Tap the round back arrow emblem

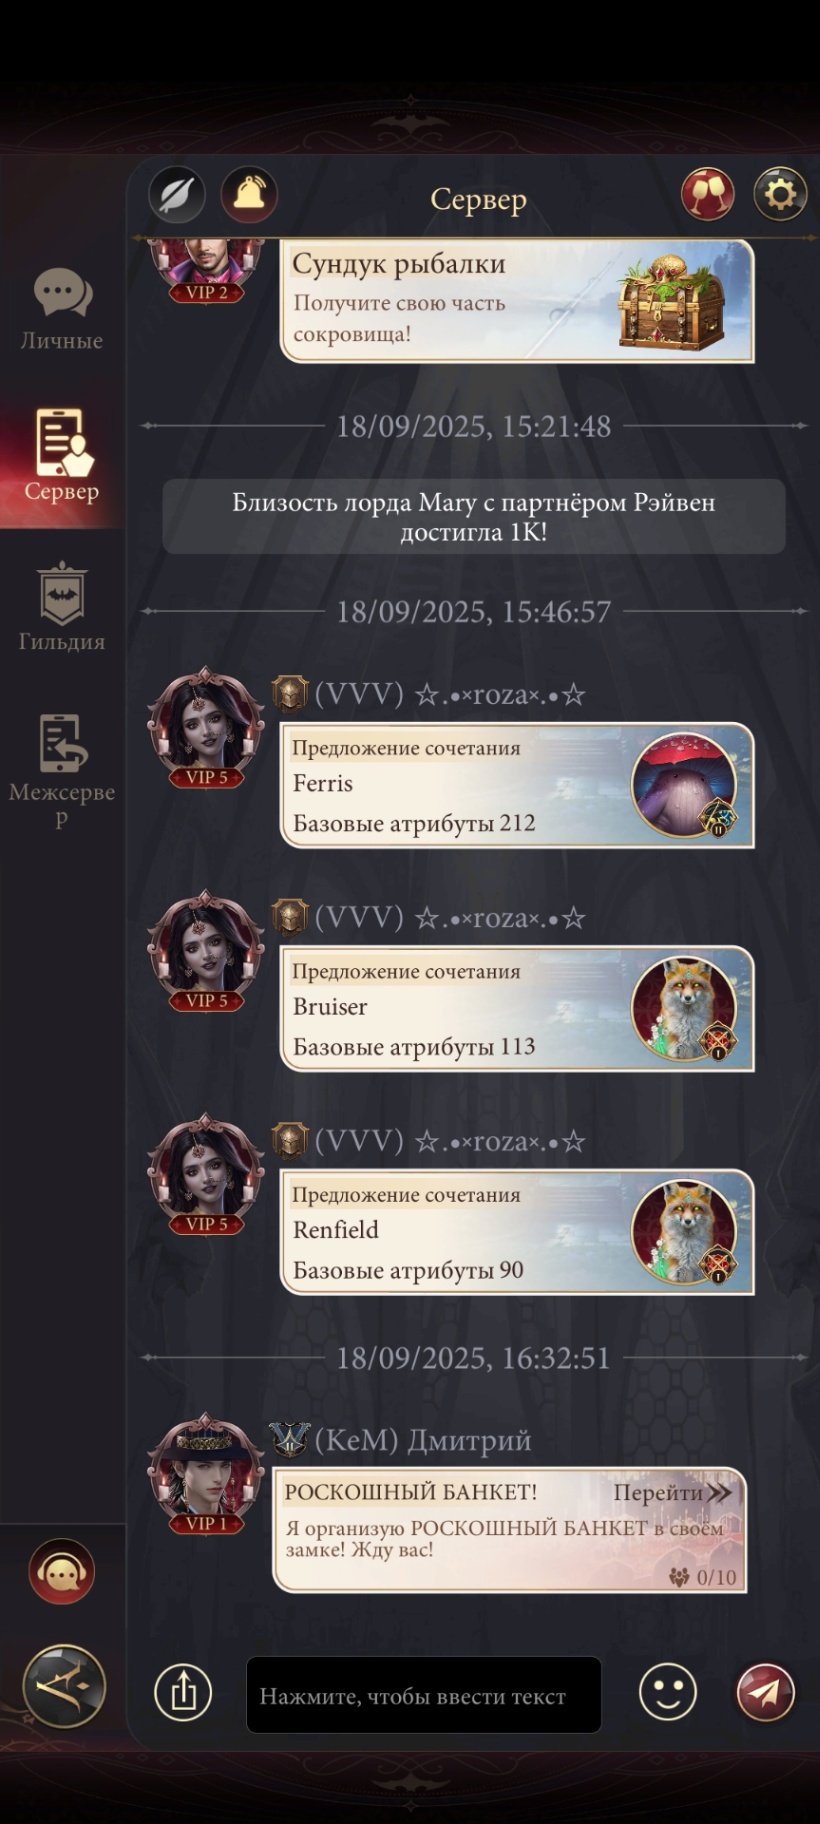[64, 1687]
